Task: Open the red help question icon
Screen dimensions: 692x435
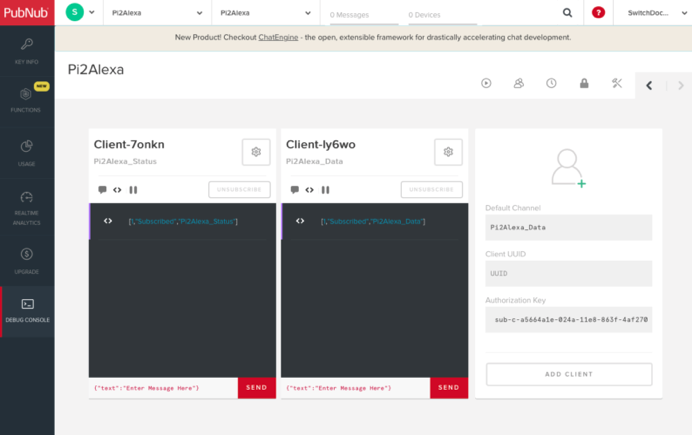Action: pyautogui.click(x=598, y=13)
